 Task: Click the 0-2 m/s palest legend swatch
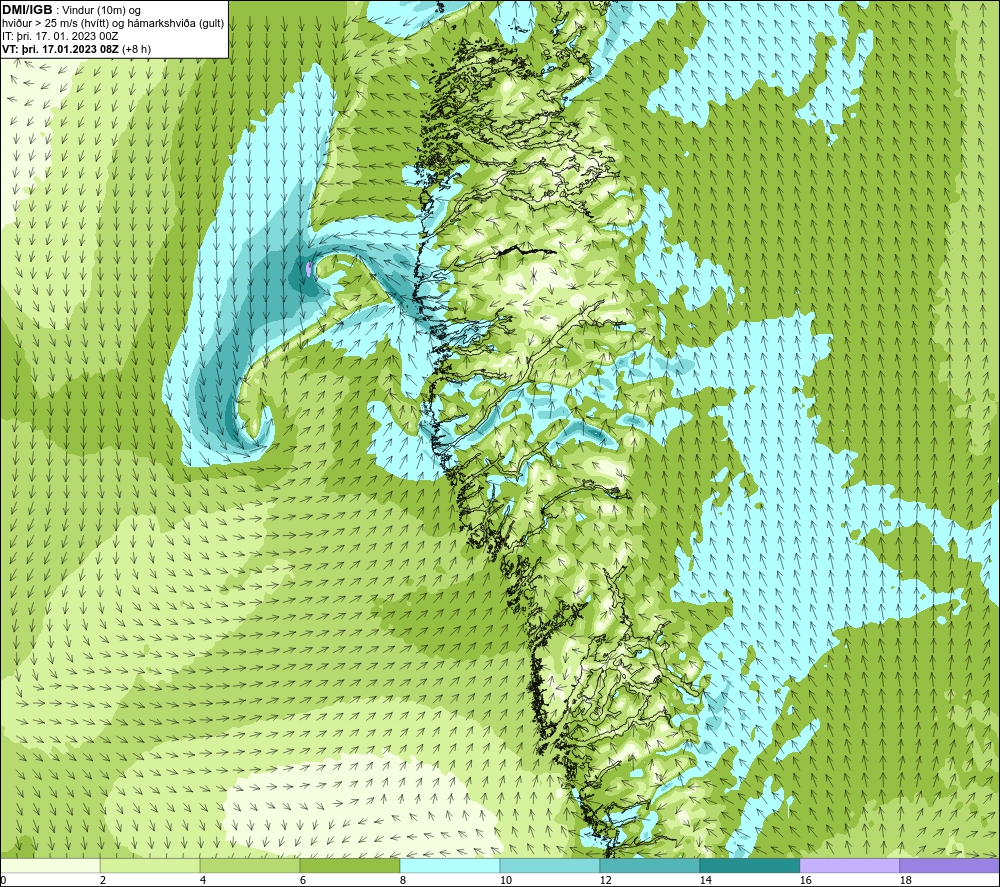(50, 865)
